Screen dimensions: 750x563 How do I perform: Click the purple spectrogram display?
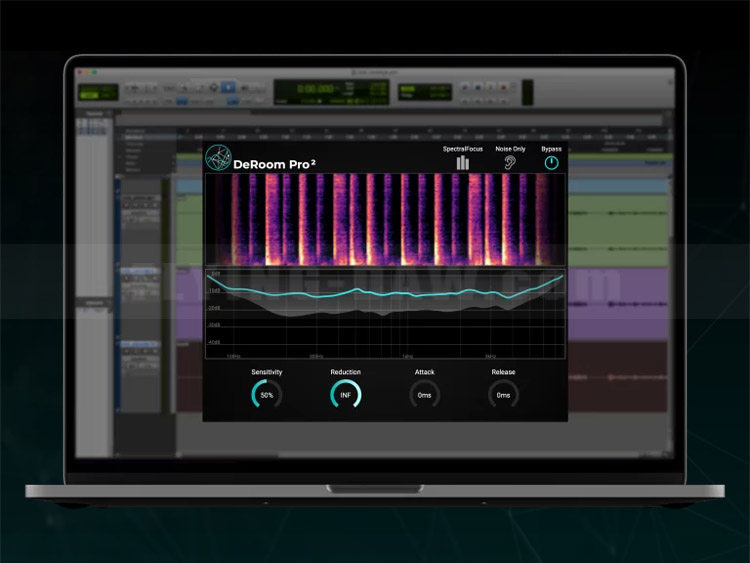(x=385, y=220)
